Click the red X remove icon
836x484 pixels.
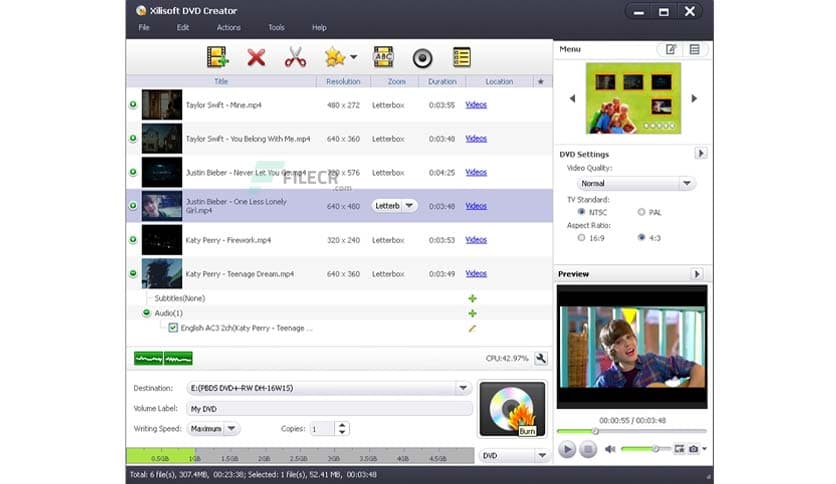[256, 57]
